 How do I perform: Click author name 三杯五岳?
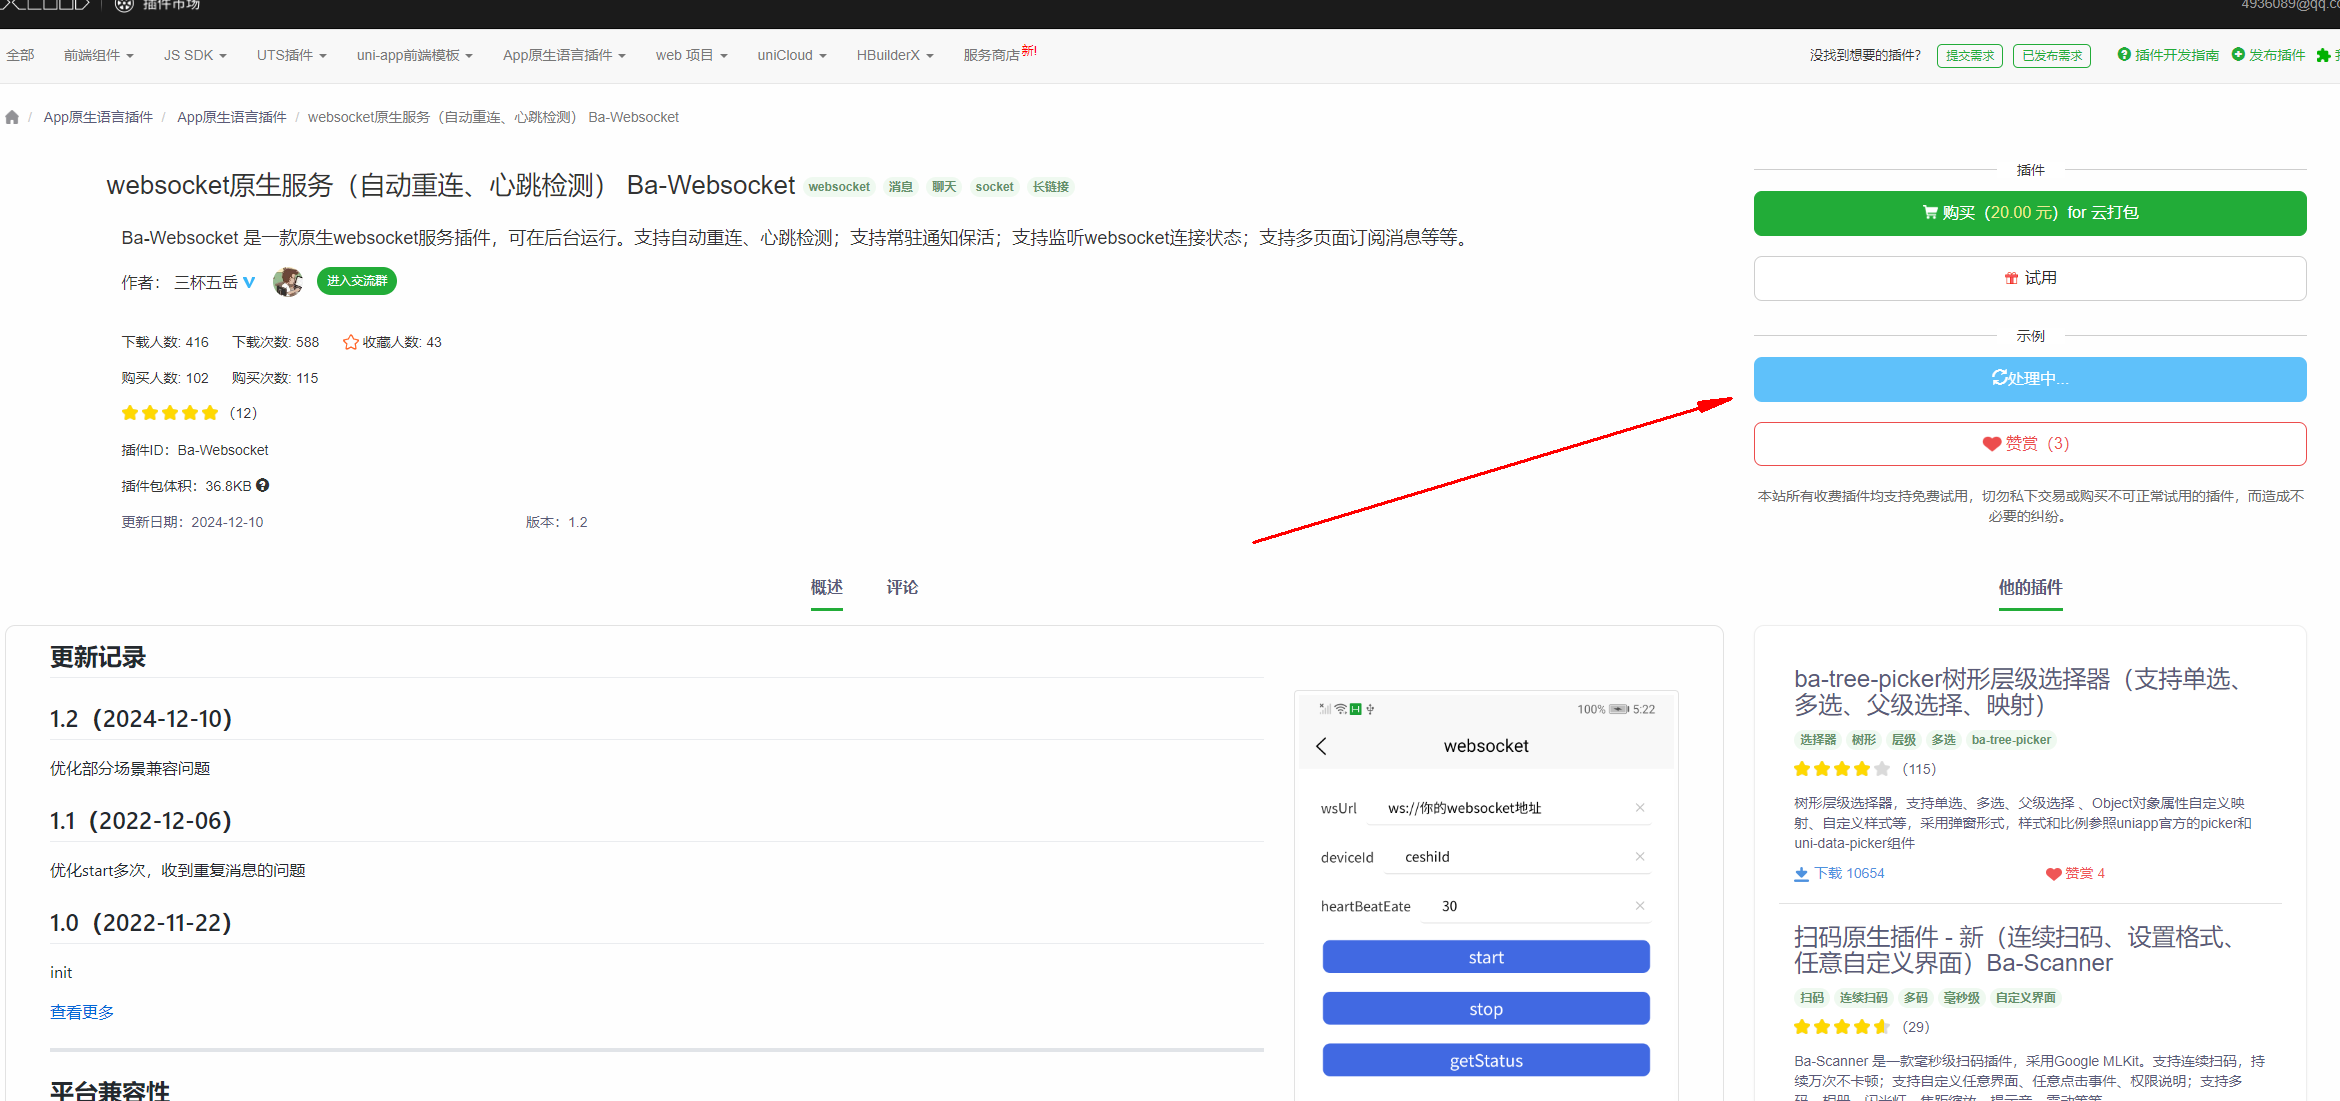[206, 283]
